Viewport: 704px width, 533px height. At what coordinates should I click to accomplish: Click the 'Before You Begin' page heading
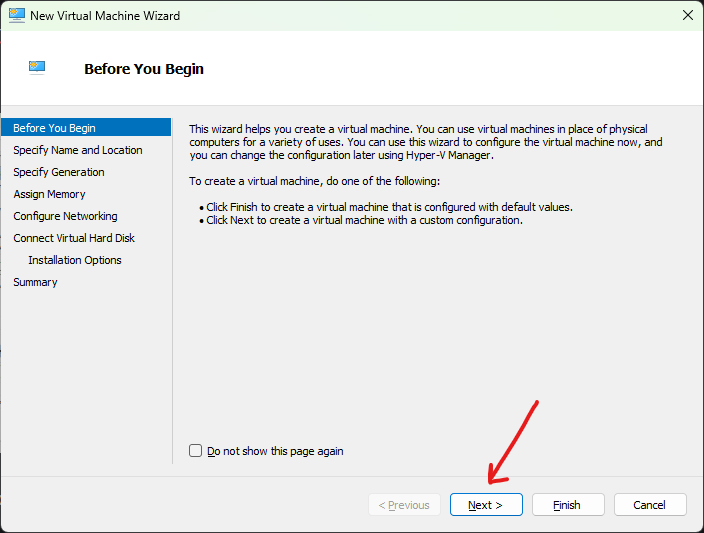144,69
